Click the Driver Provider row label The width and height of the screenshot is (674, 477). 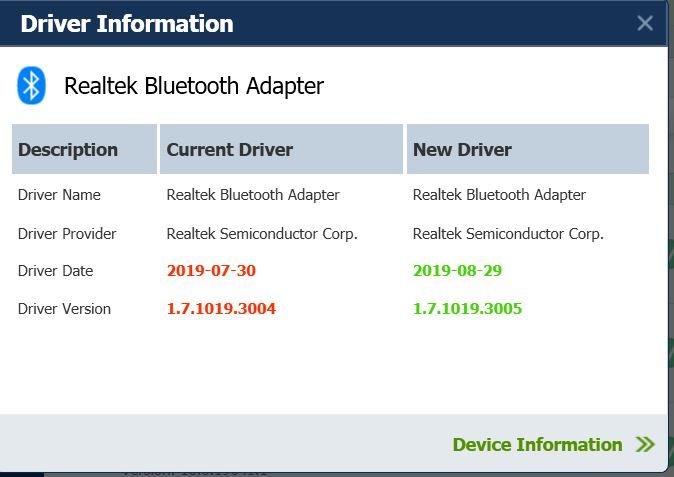click(x=67, y=234)
